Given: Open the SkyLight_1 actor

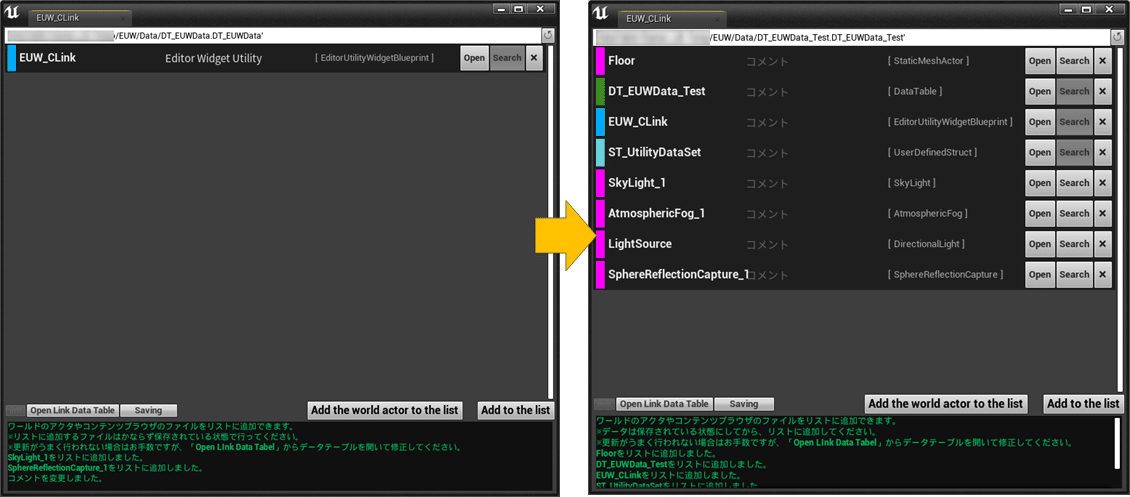Looking at the screenshot, I should [1040, 183].
